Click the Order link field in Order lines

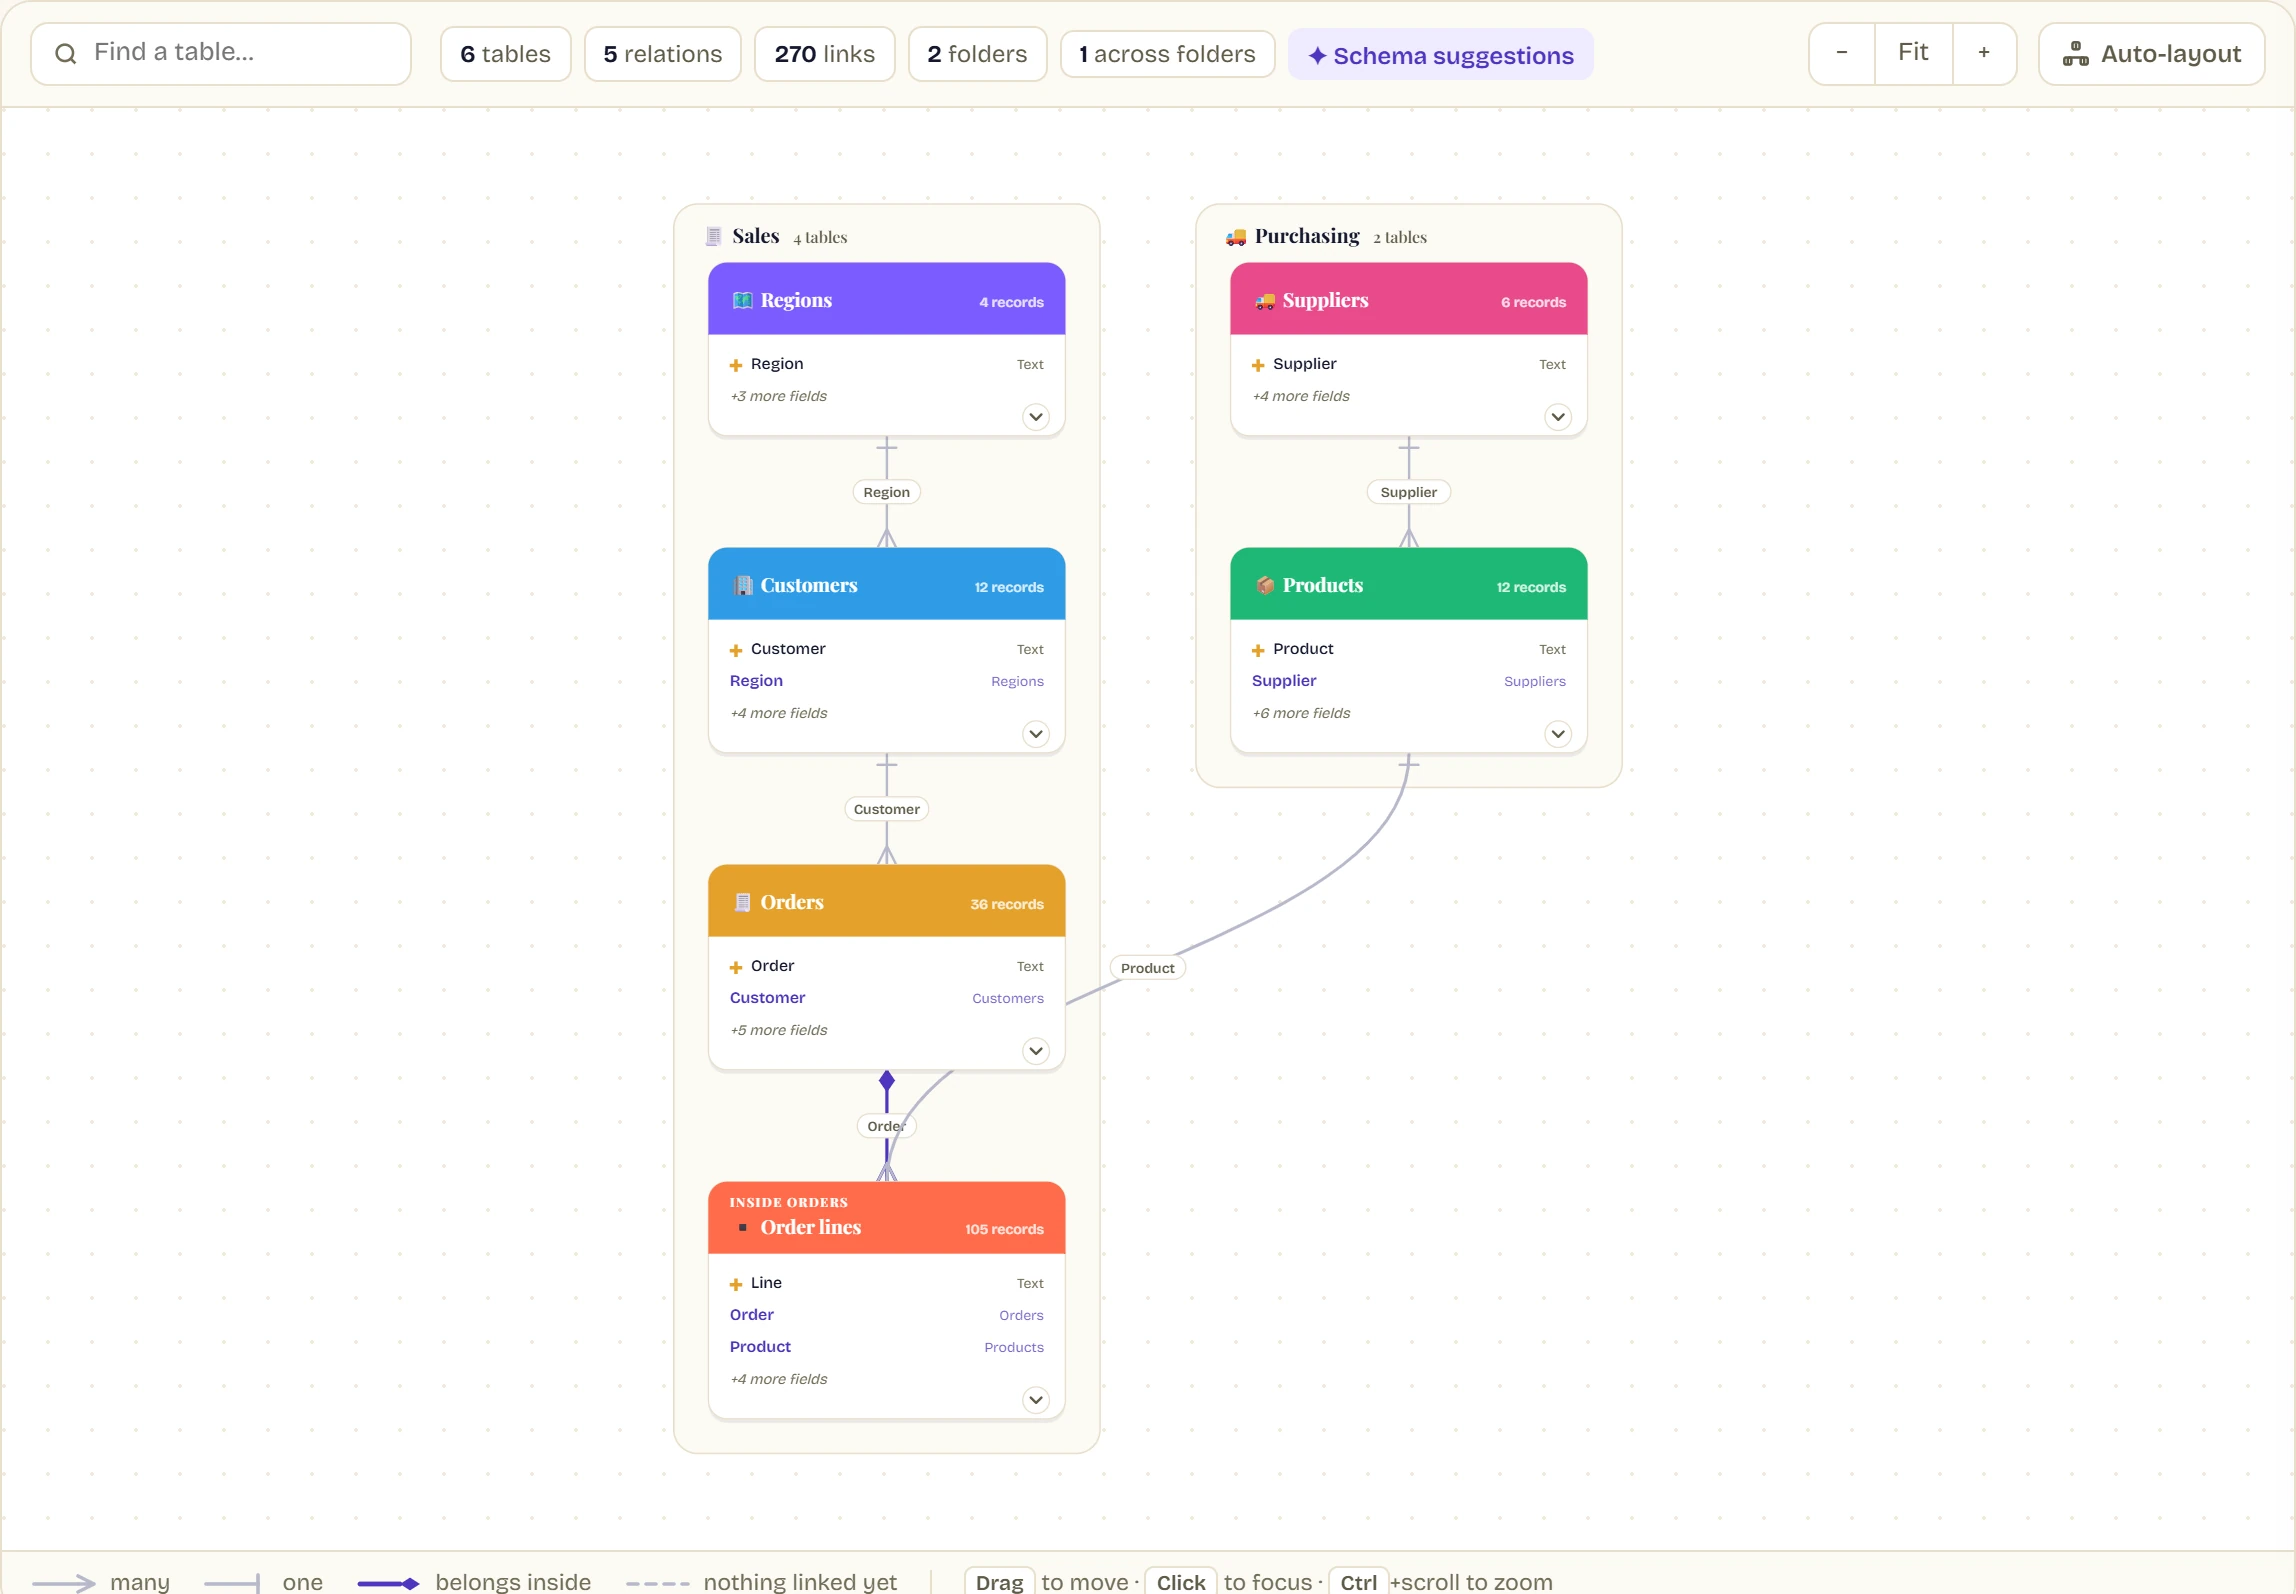[887, 1315]
